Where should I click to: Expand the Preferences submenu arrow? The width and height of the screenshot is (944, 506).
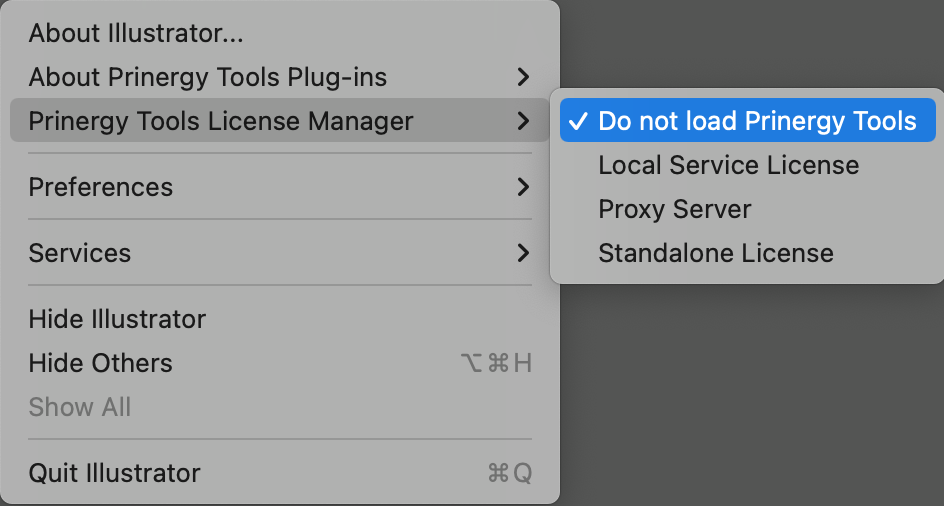click(523, 187)
